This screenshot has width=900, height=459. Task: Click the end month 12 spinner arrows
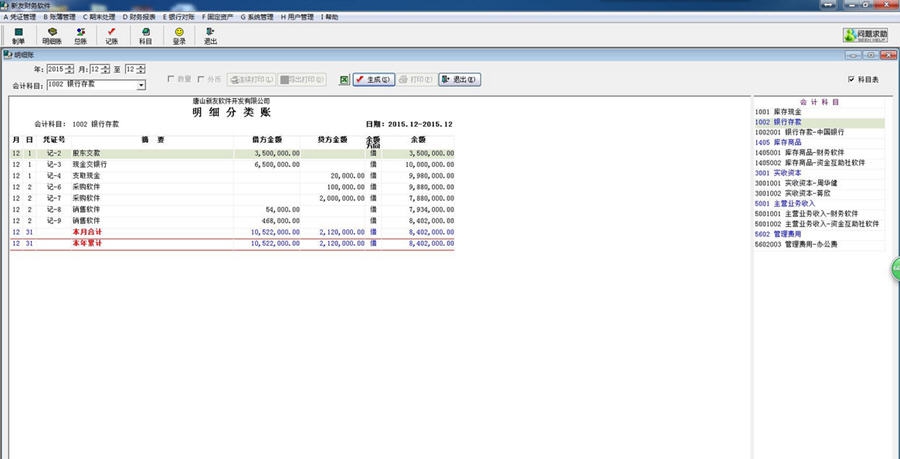[141, 69]
